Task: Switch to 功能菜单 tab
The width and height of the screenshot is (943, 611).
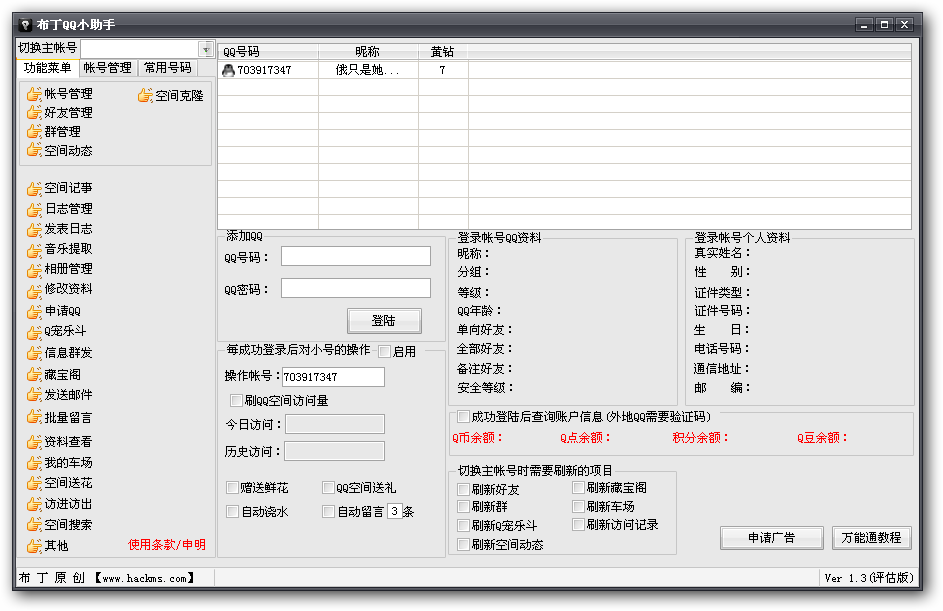Action: pos(48,68)
